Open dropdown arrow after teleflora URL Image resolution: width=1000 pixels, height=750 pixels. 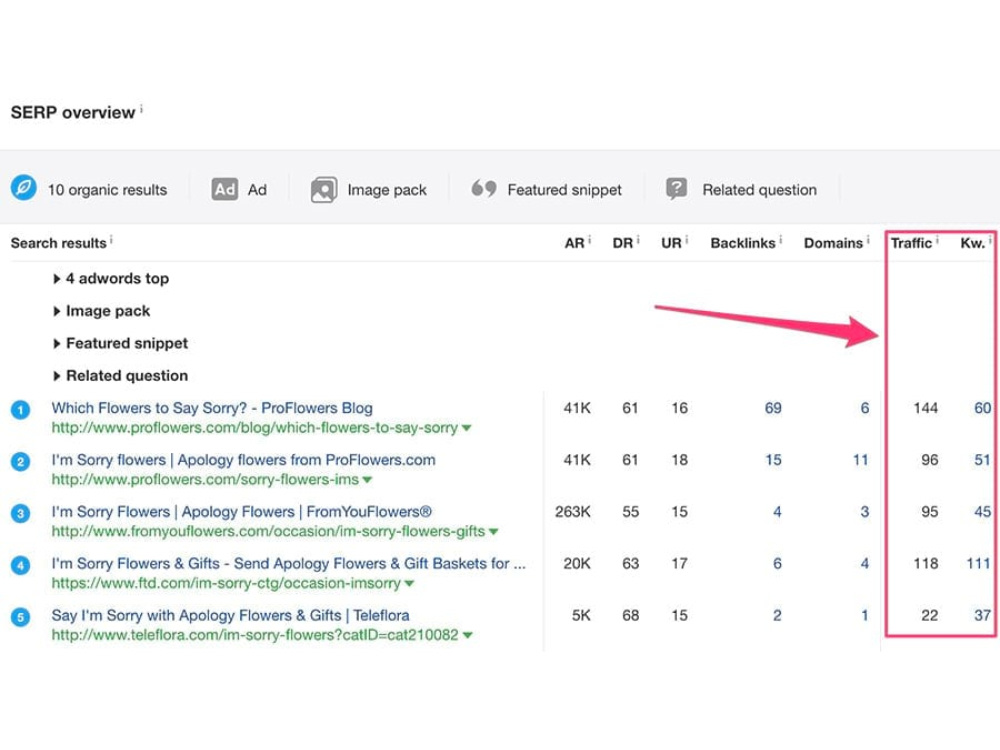468,635
